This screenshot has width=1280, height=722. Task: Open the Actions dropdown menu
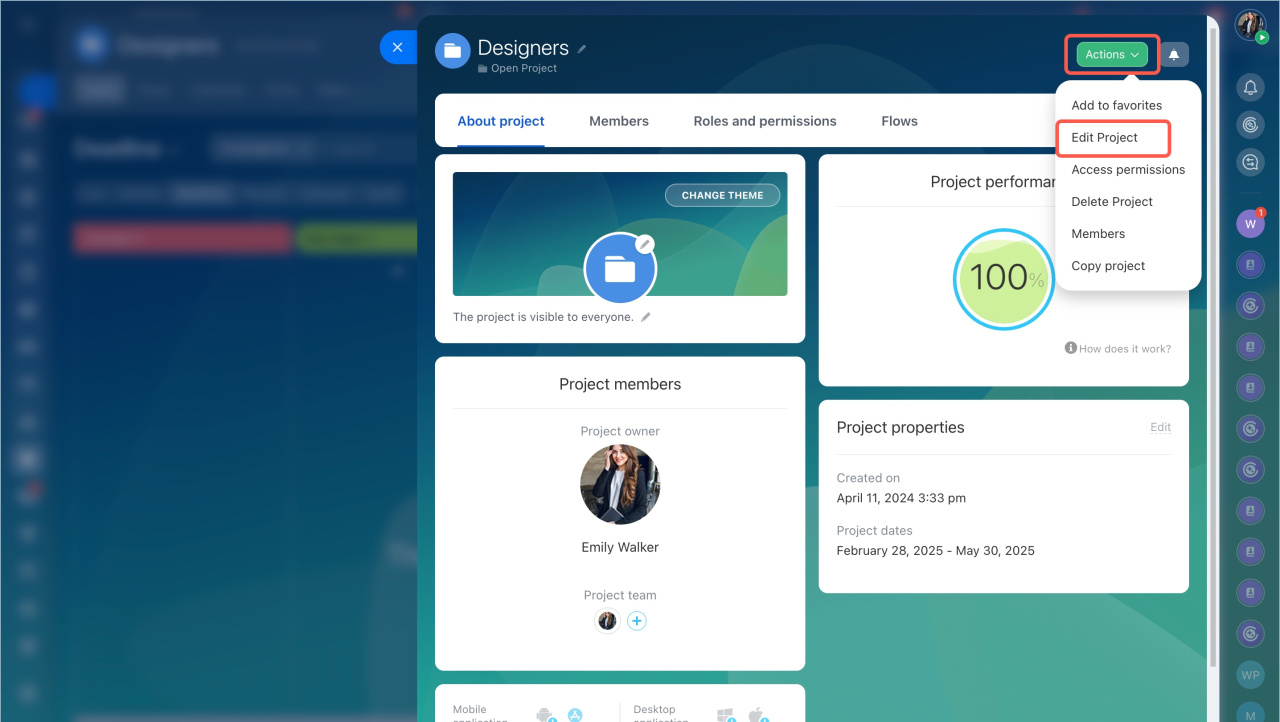(x=1112, y=55)
